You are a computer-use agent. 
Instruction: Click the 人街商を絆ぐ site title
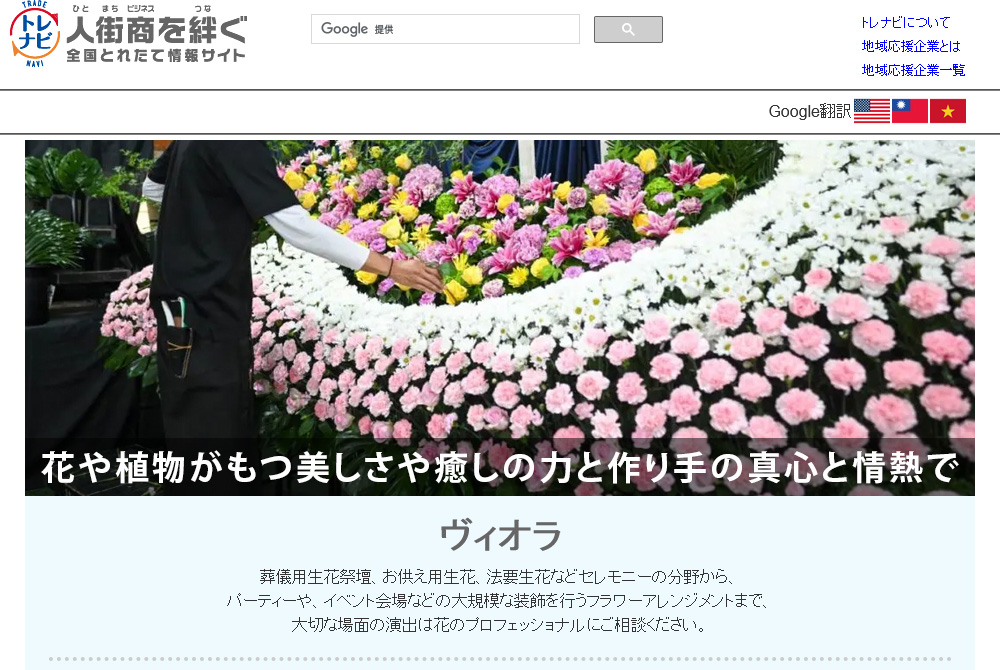click(156, 29)
